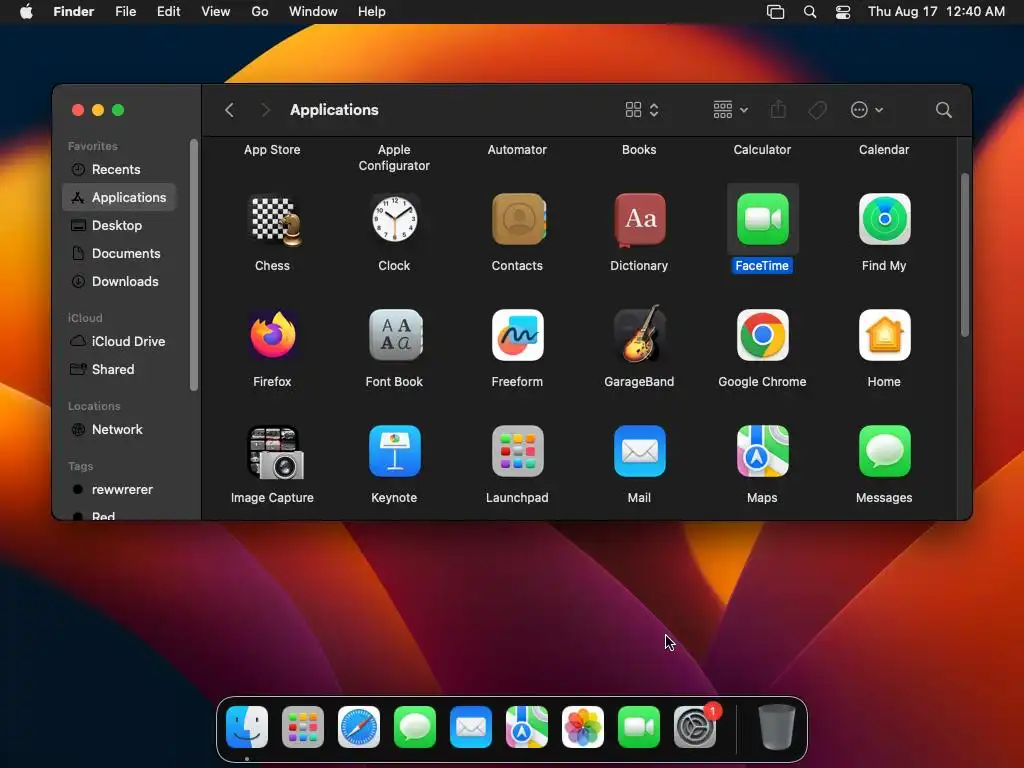This screenshot has height=768, width=1024.
Task: Click the Contacts app icon
Action: 518,219
